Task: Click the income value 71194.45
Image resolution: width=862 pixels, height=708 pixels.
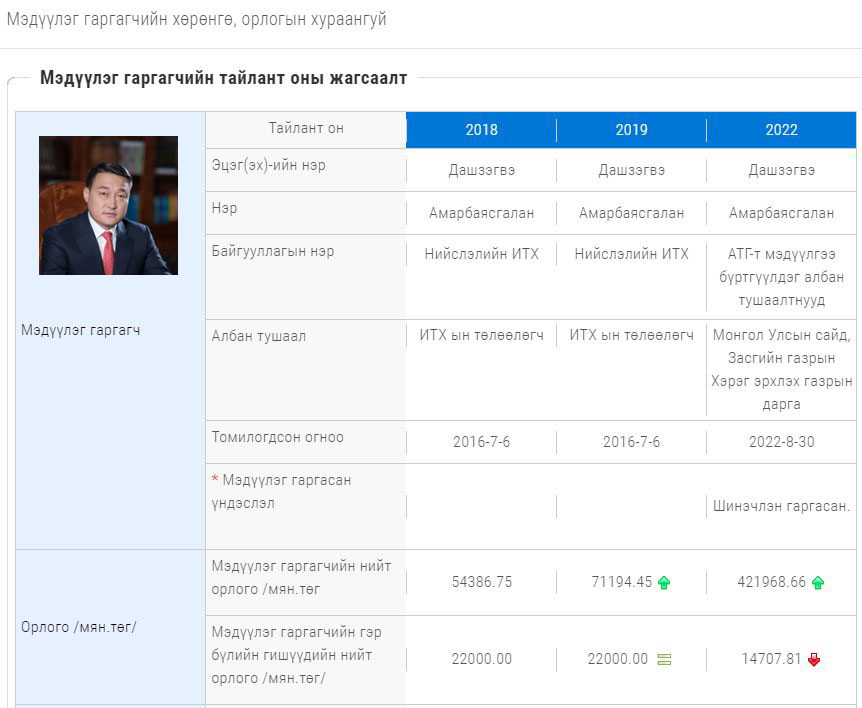Action: 622,582
